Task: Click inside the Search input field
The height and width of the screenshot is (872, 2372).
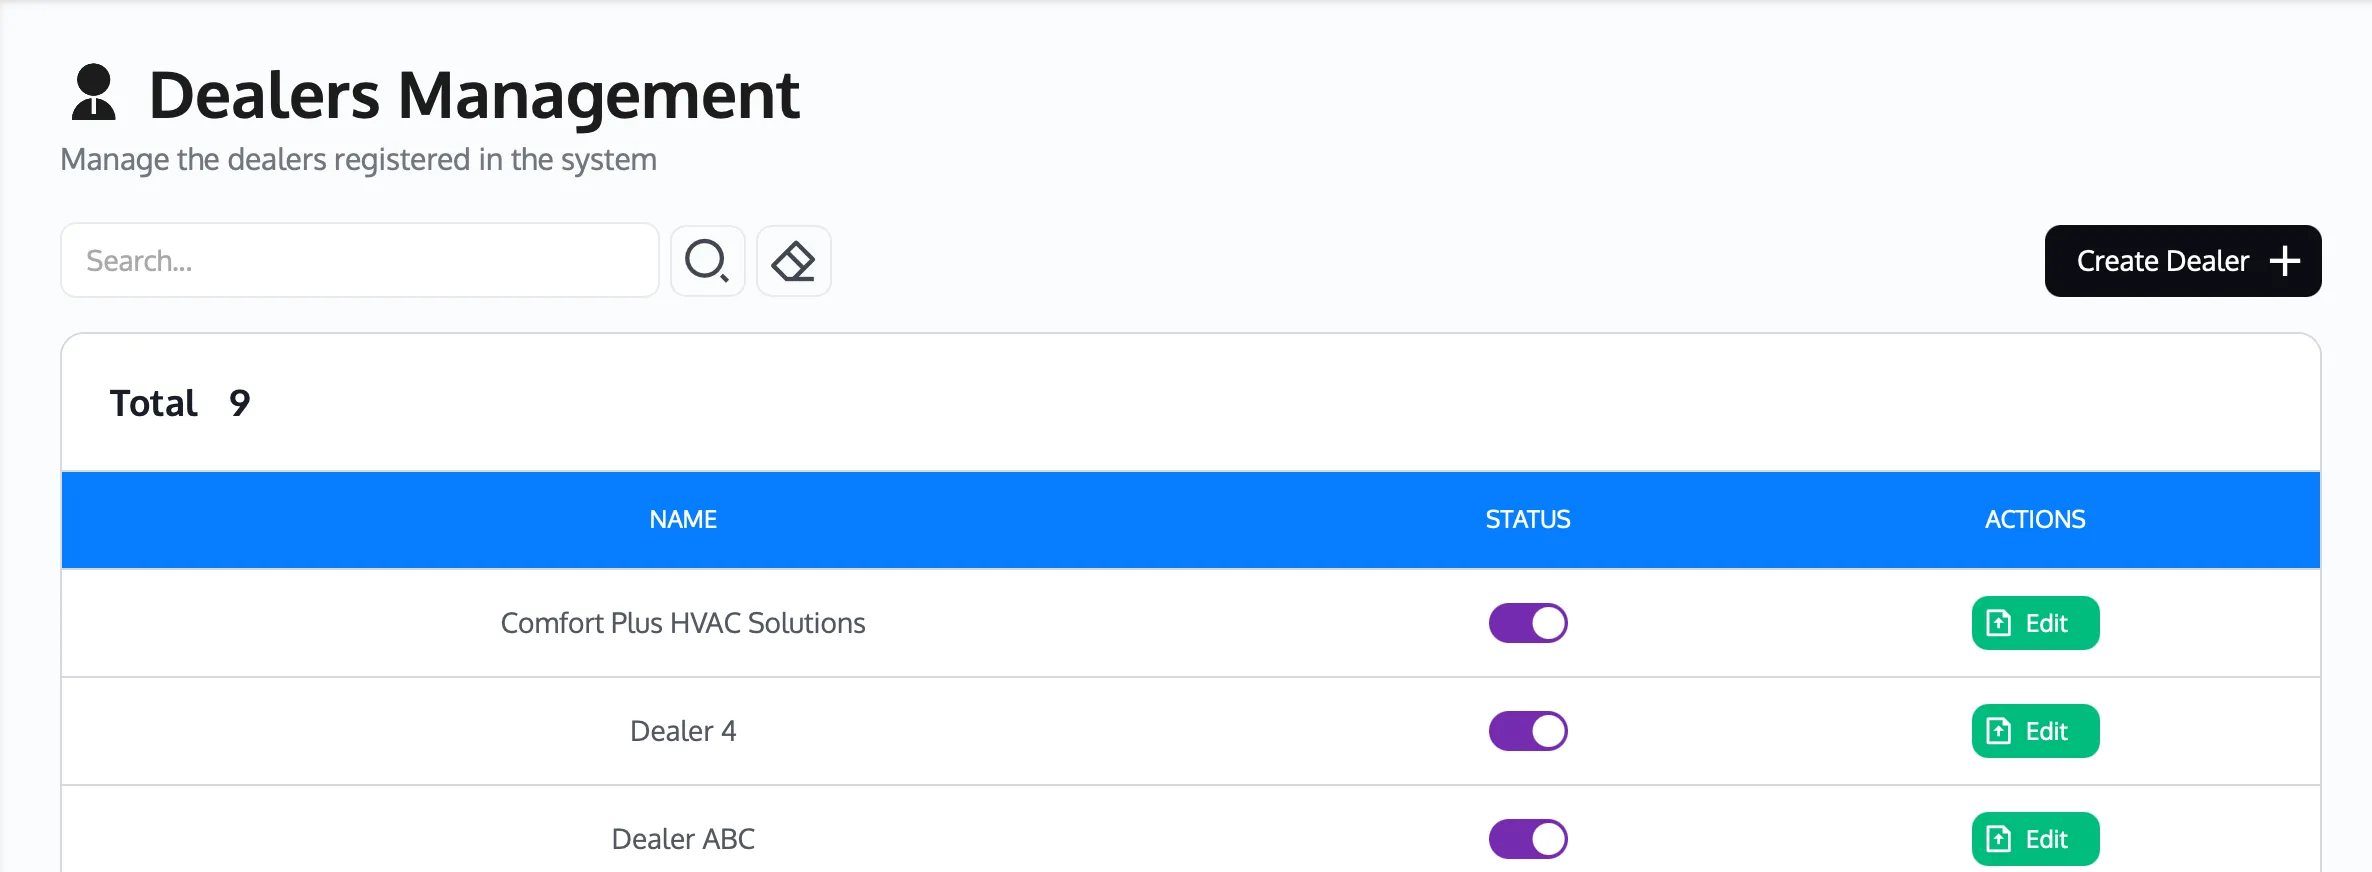Action: coord(360,261)
